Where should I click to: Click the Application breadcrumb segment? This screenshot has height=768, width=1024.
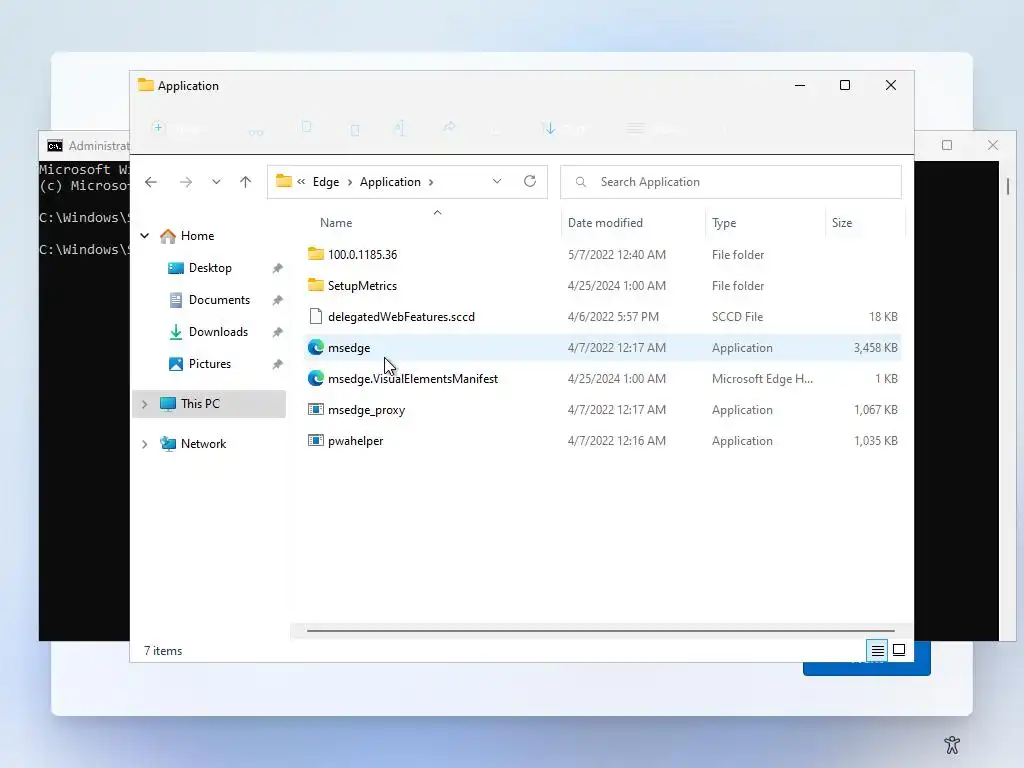[x=390, y=182]
